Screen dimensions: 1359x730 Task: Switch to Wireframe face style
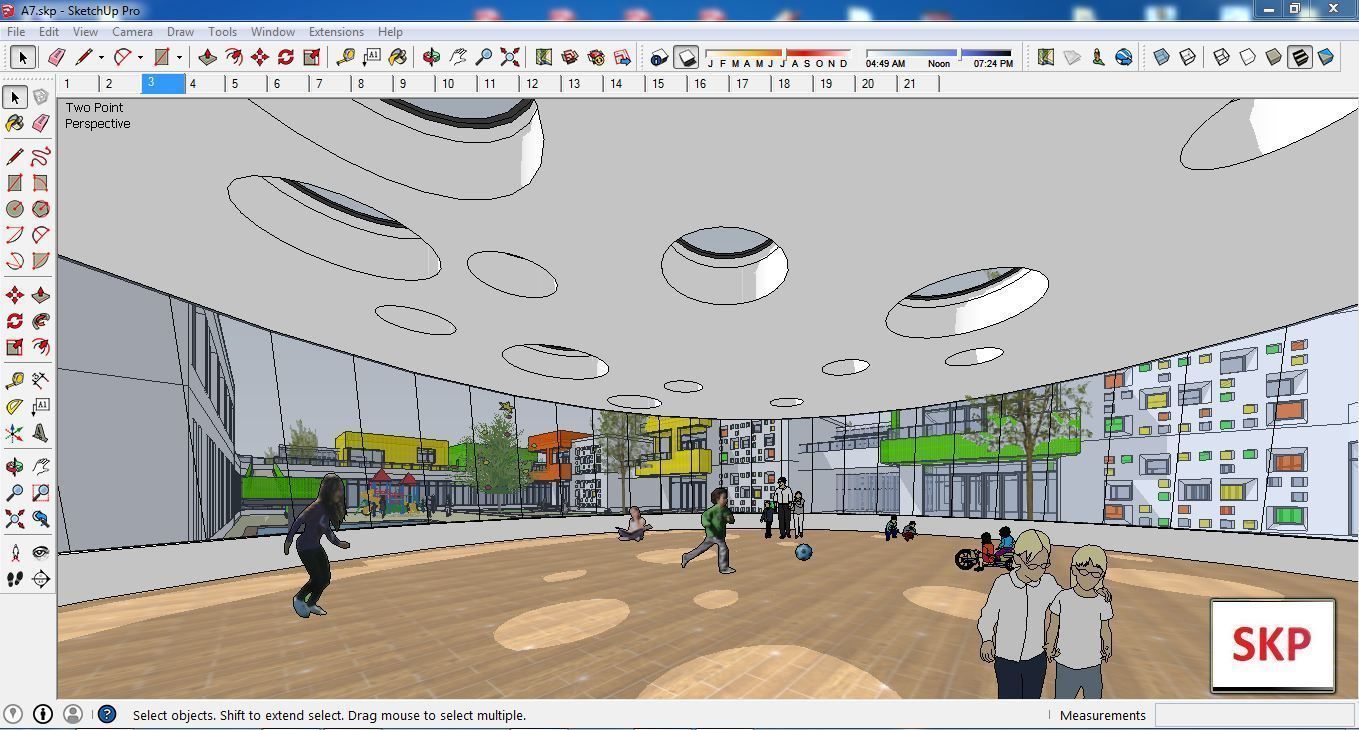(x=1222, y=57)
